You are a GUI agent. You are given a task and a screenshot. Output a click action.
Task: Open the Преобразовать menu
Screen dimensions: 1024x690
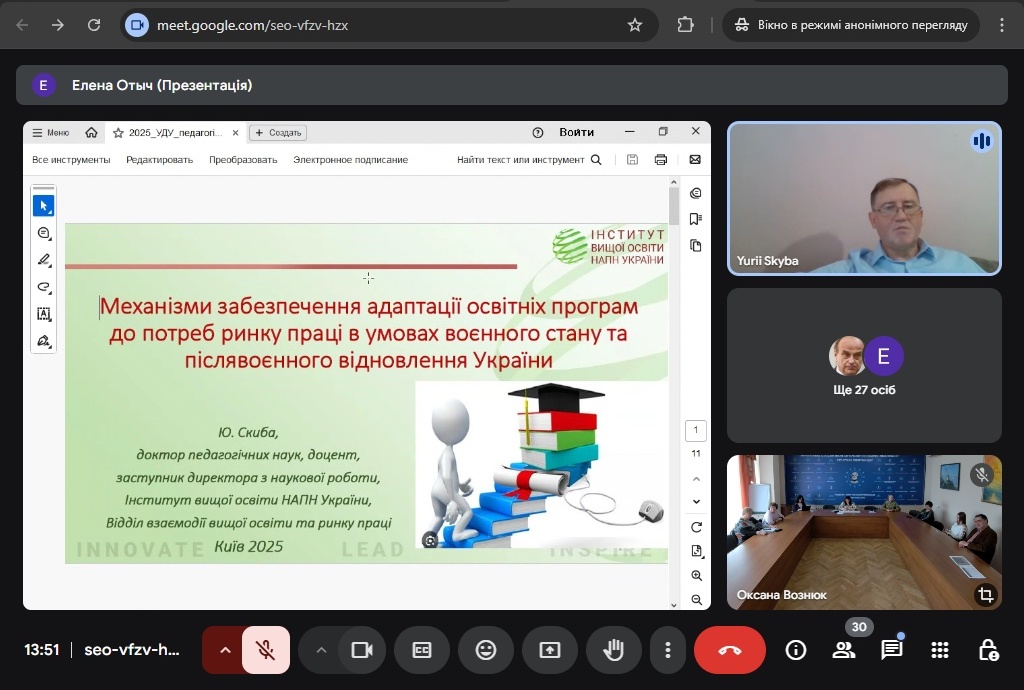click(x=243, y=159)
